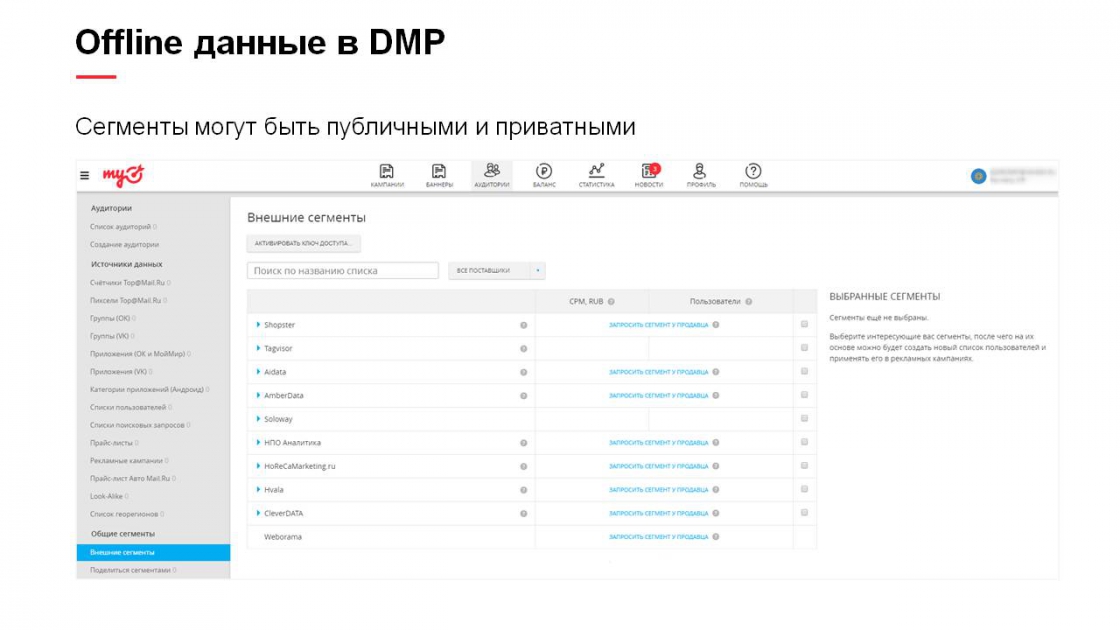The height and width of the screenshot is (630, 1120).
Task: Expand the Soloway provider row
Action: 258,419
